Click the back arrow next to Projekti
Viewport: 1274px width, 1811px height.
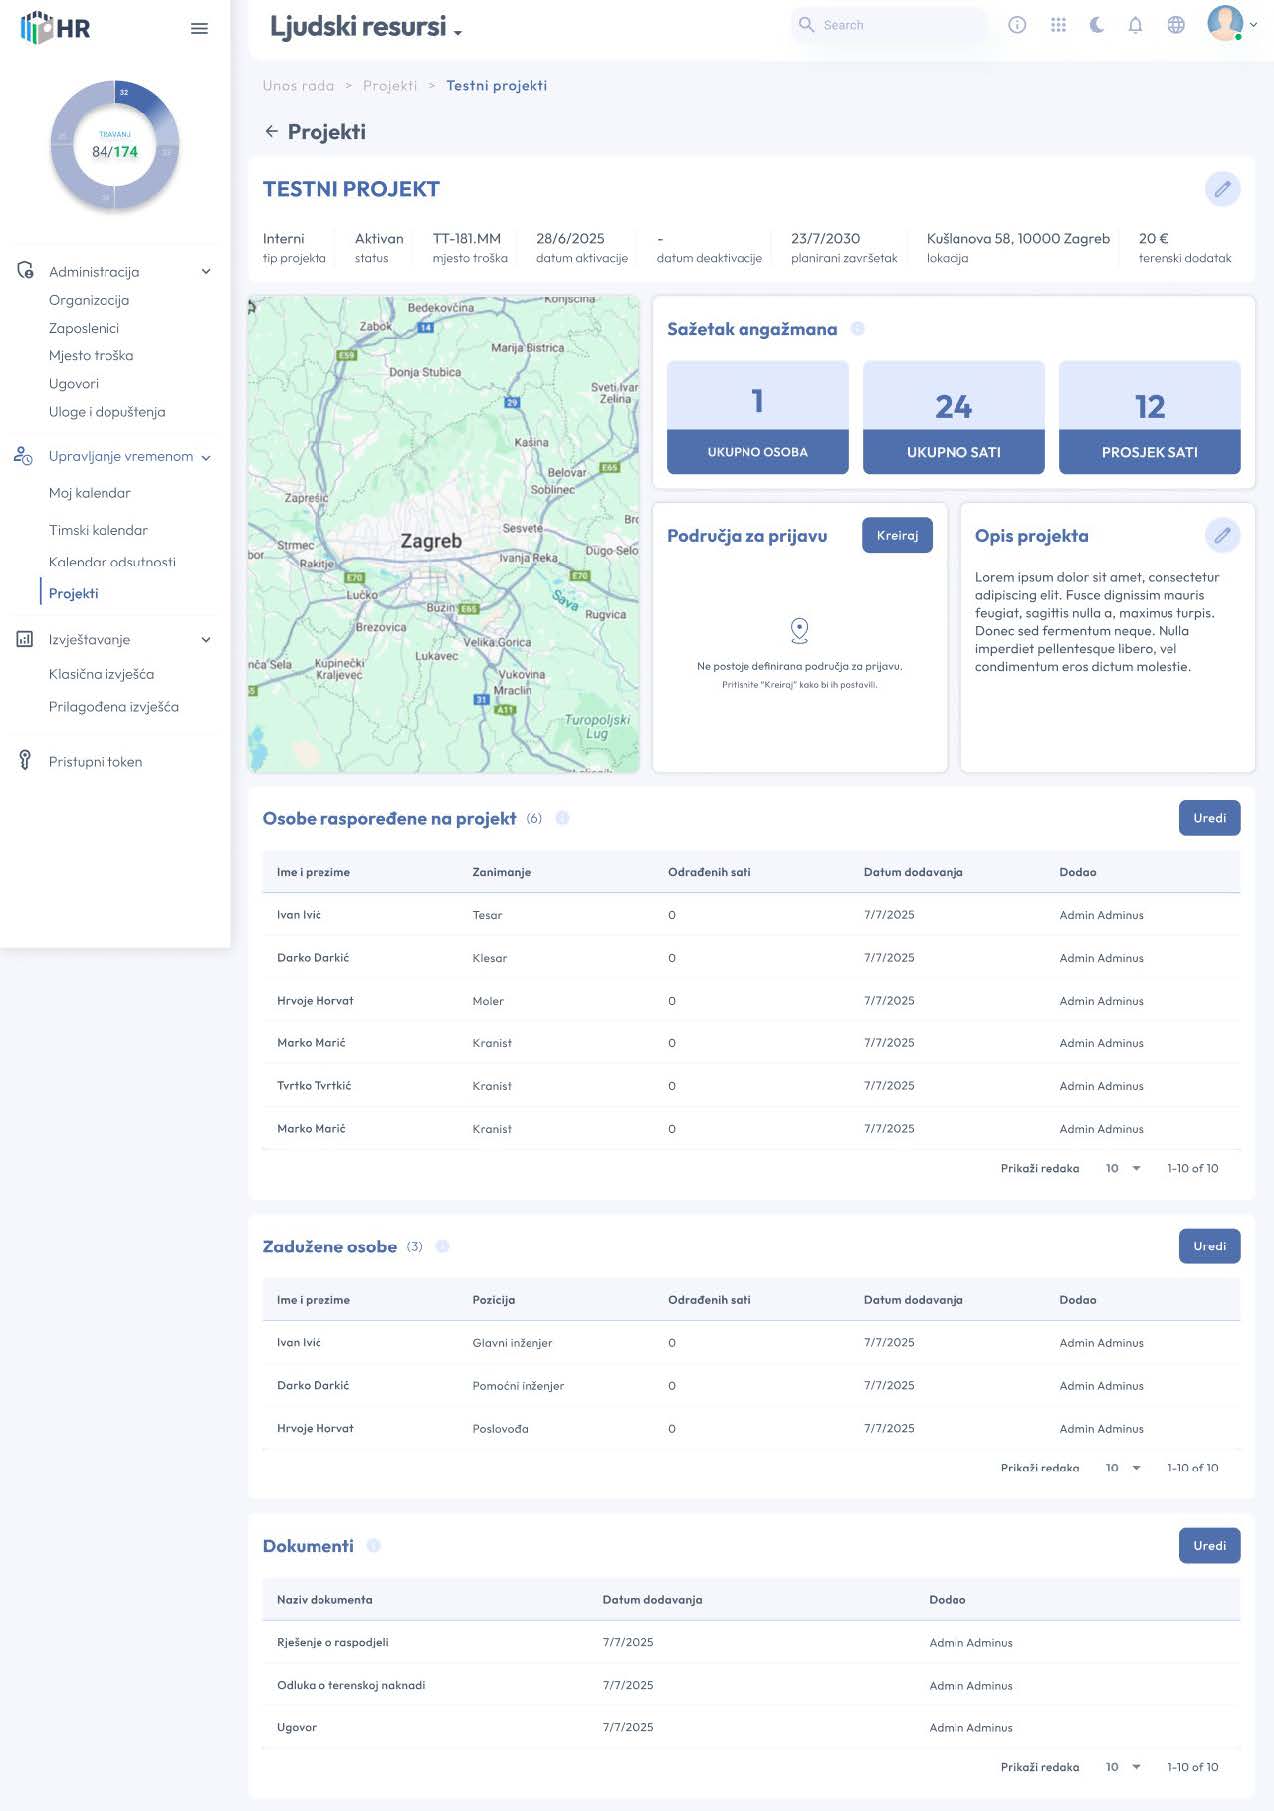pos(271,131)
